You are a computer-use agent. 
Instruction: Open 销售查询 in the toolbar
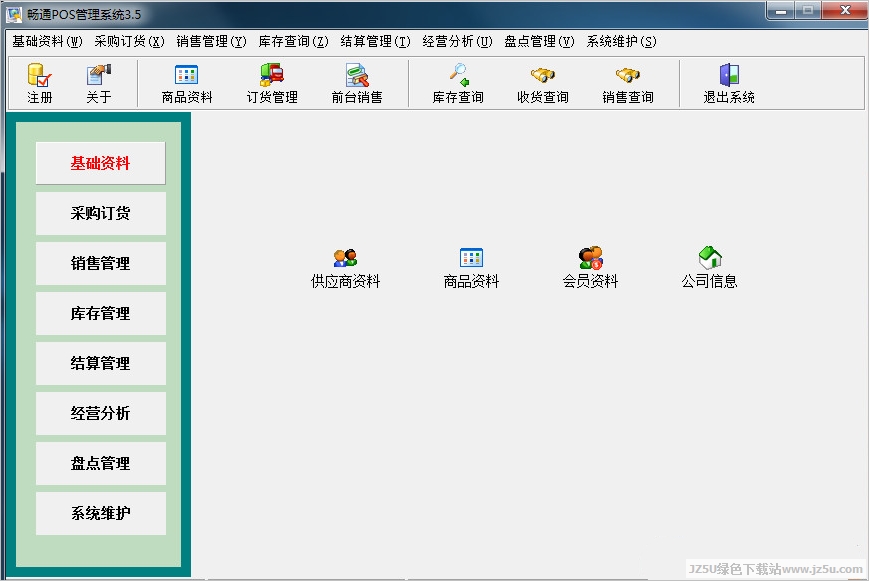(x=628, y=83)
